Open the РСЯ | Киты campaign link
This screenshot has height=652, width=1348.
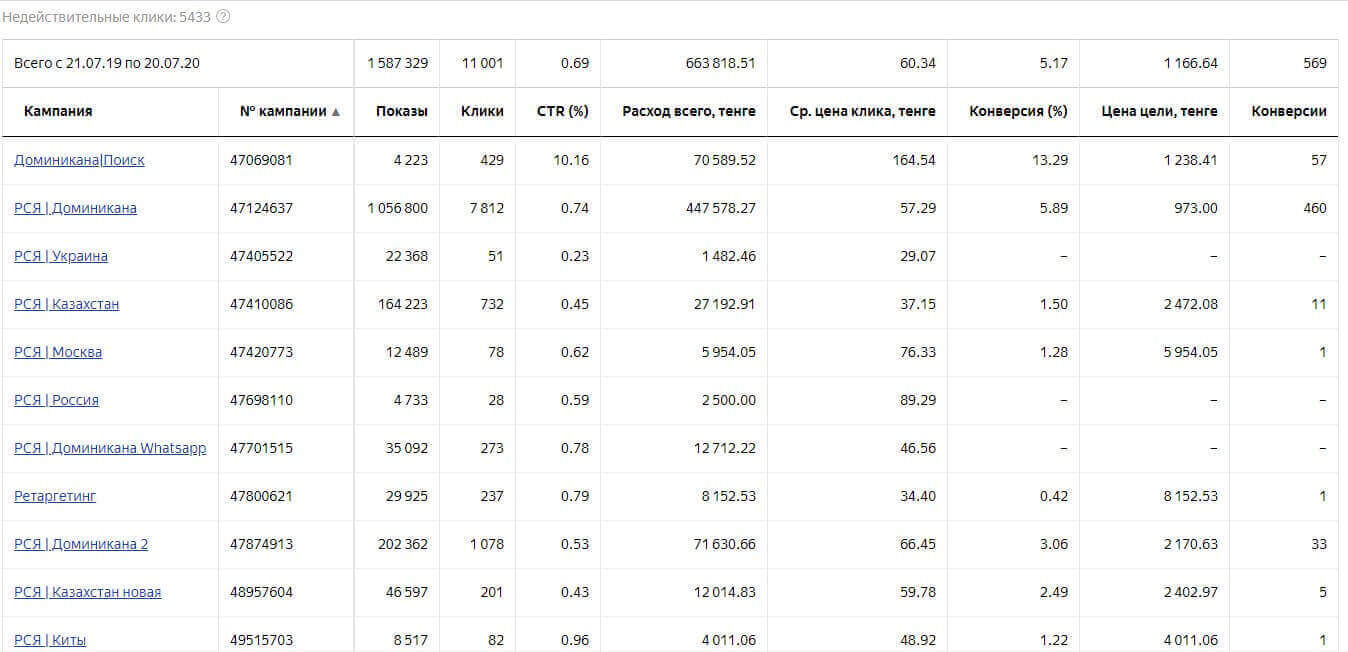(50, 640)
